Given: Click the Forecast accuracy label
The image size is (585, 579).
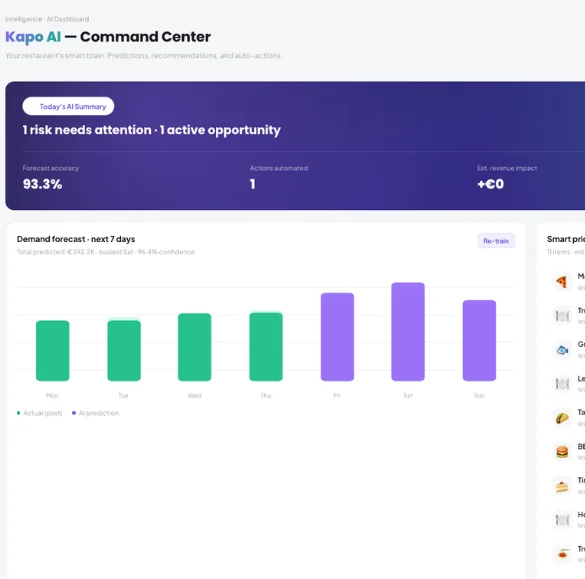Looking at the screenshot, I should click(51, 168).
